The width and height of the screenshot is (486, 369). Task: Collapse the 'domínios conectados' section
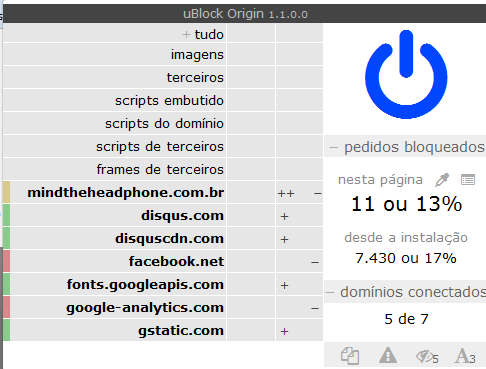pyautogui.click(x=405, y=292)
